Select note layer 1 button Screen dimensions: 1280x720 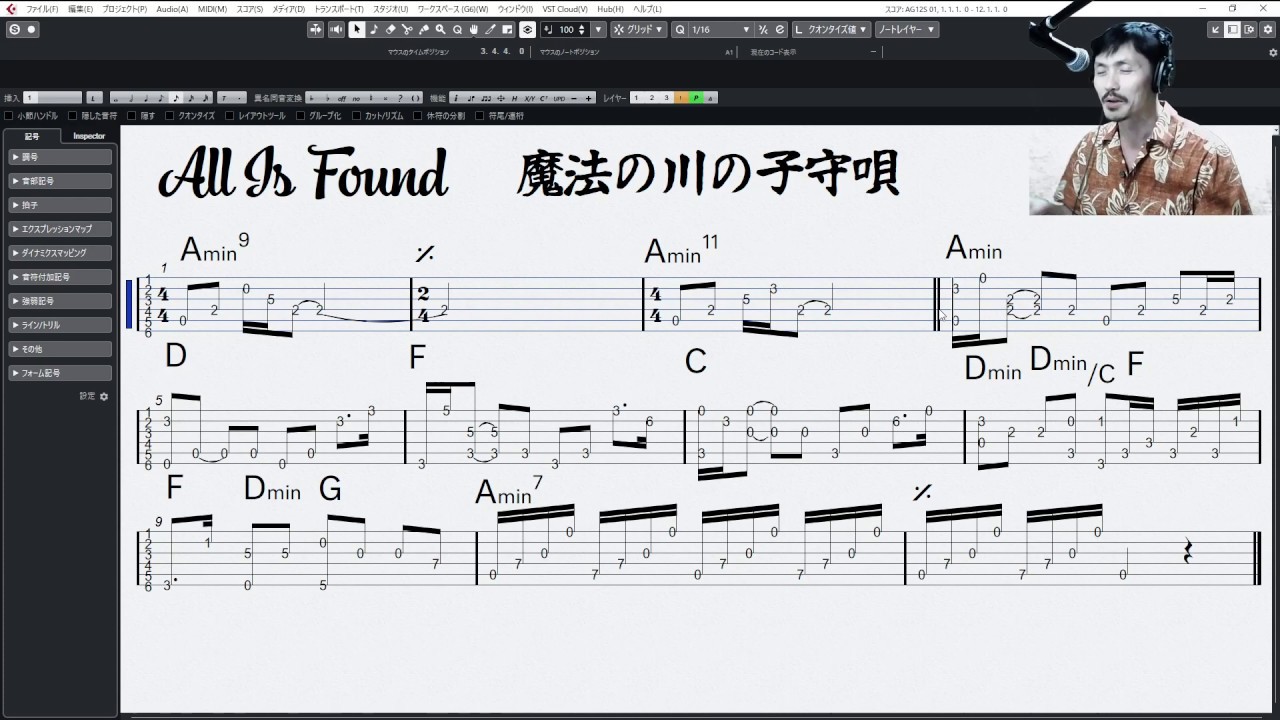click(637, 97)
